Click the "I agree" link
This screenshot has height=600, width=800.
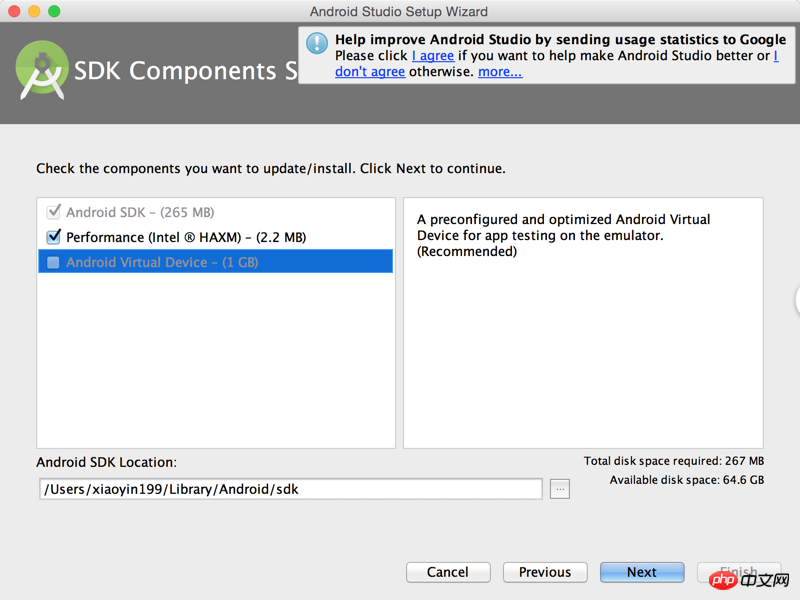[x=433, y=56]
